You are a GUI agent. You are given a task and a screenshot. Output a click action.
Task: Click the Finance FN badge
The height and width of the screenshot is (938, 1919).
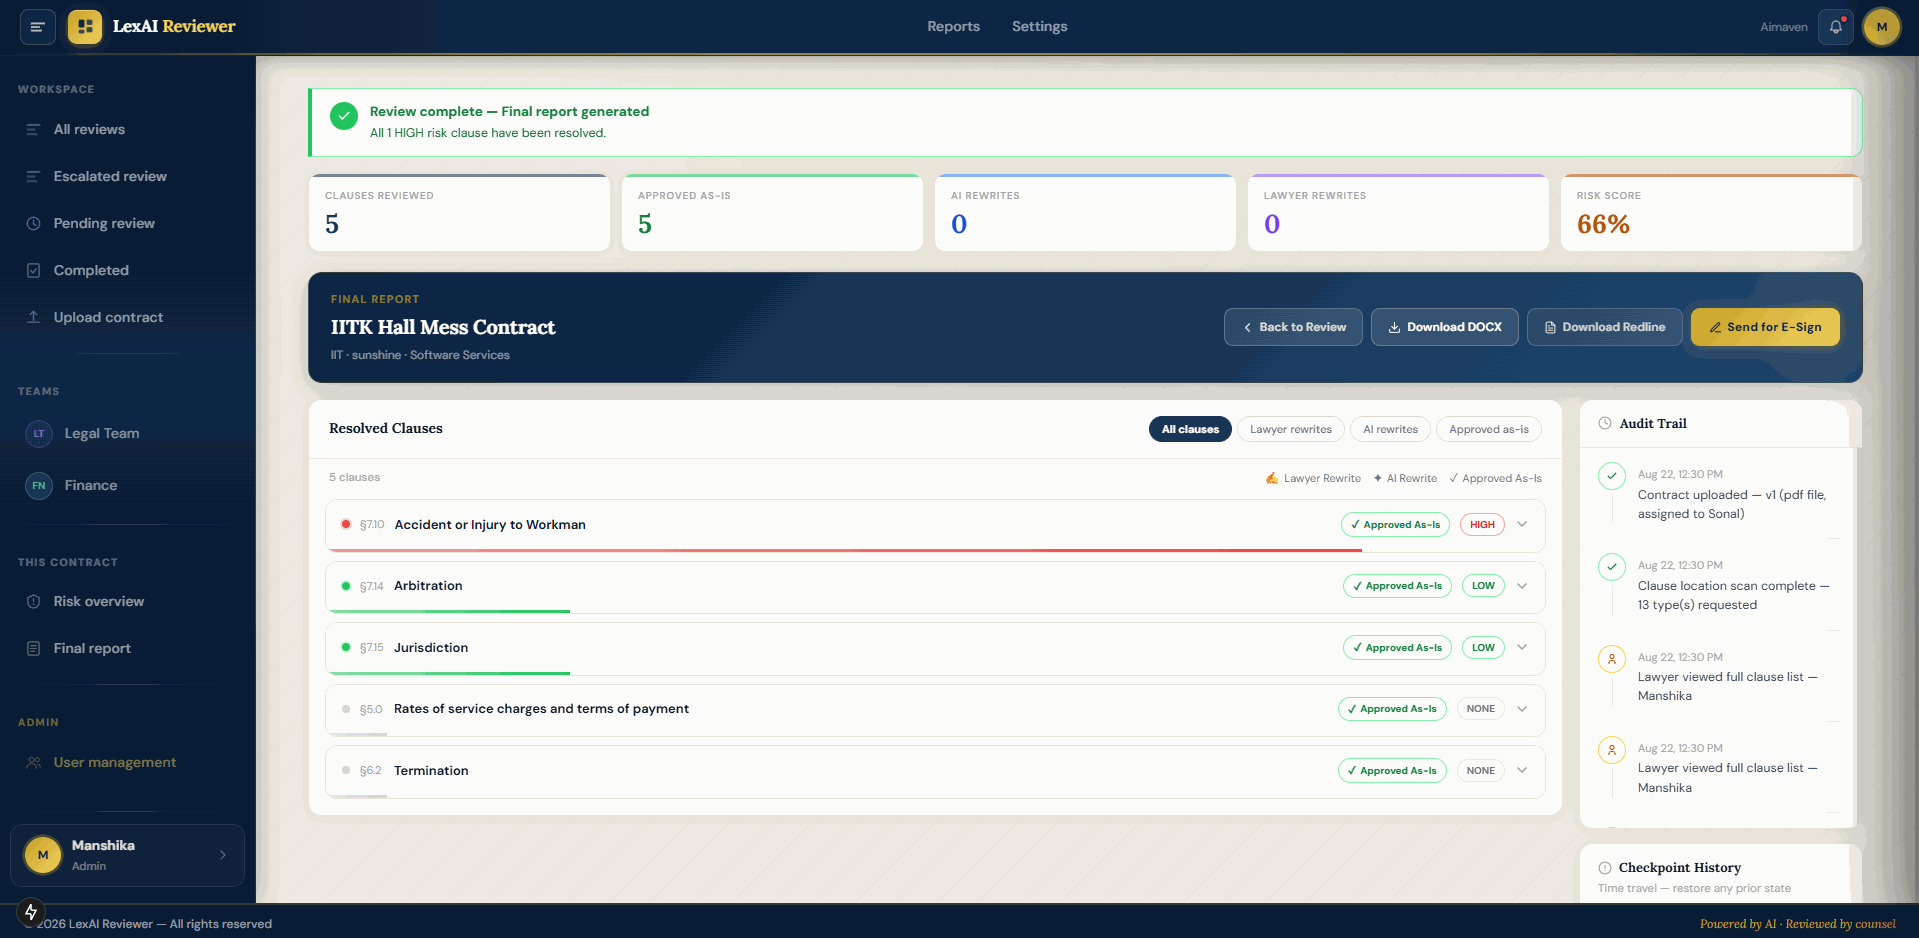click(39, 486)
